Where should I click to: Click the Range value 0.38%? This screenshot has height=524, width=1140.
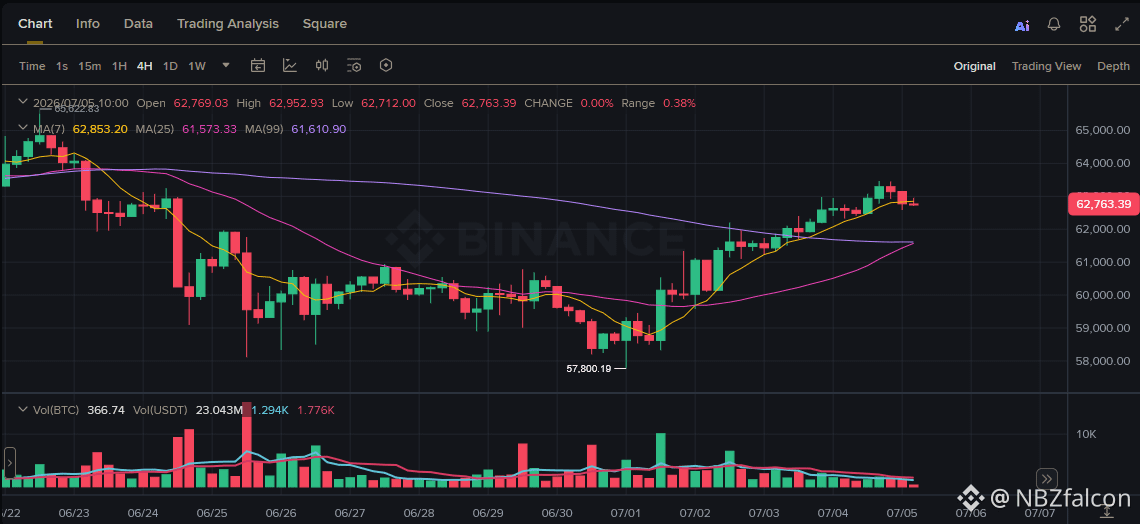click(x=679, y=103)
